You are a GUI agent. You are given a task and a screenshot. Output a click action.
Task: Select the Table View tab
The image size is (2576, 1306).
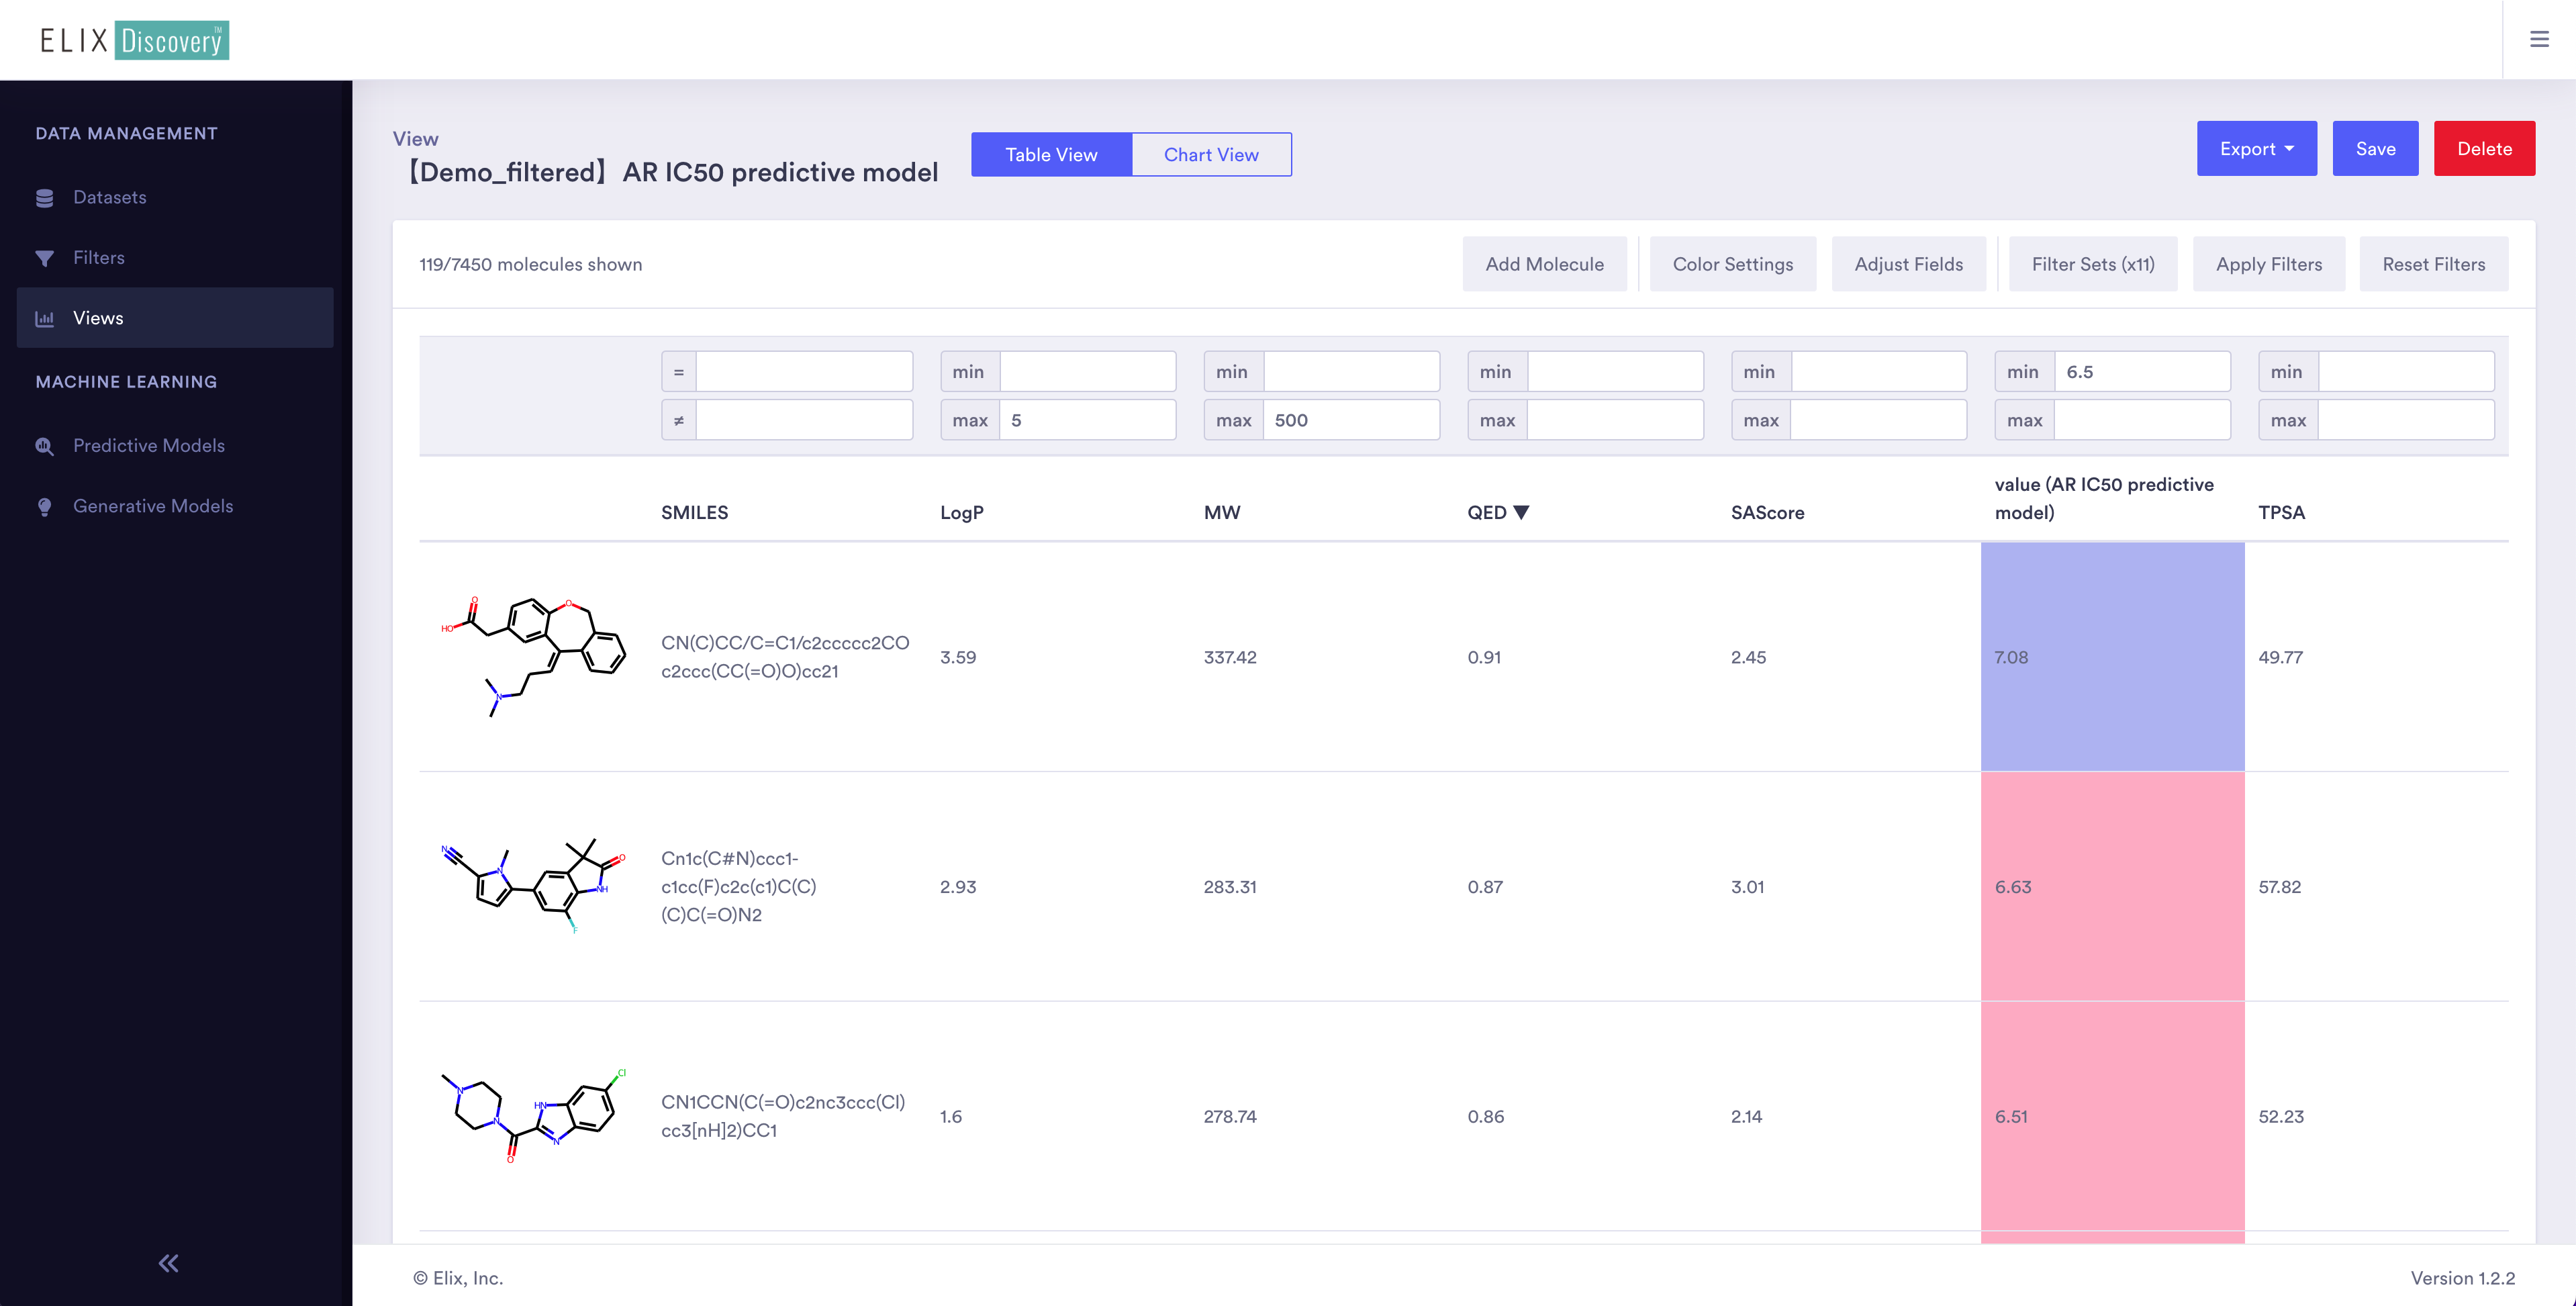coord(1051,155)
